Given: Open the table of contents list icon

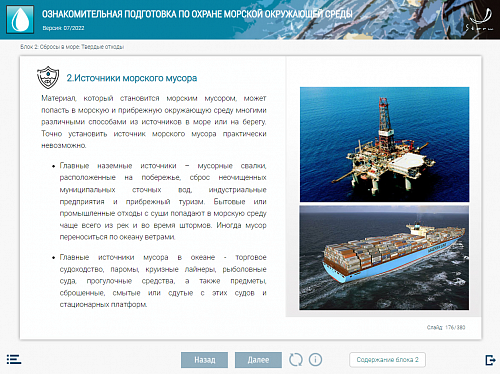Looking at the screenshot, I should point(14,359).
